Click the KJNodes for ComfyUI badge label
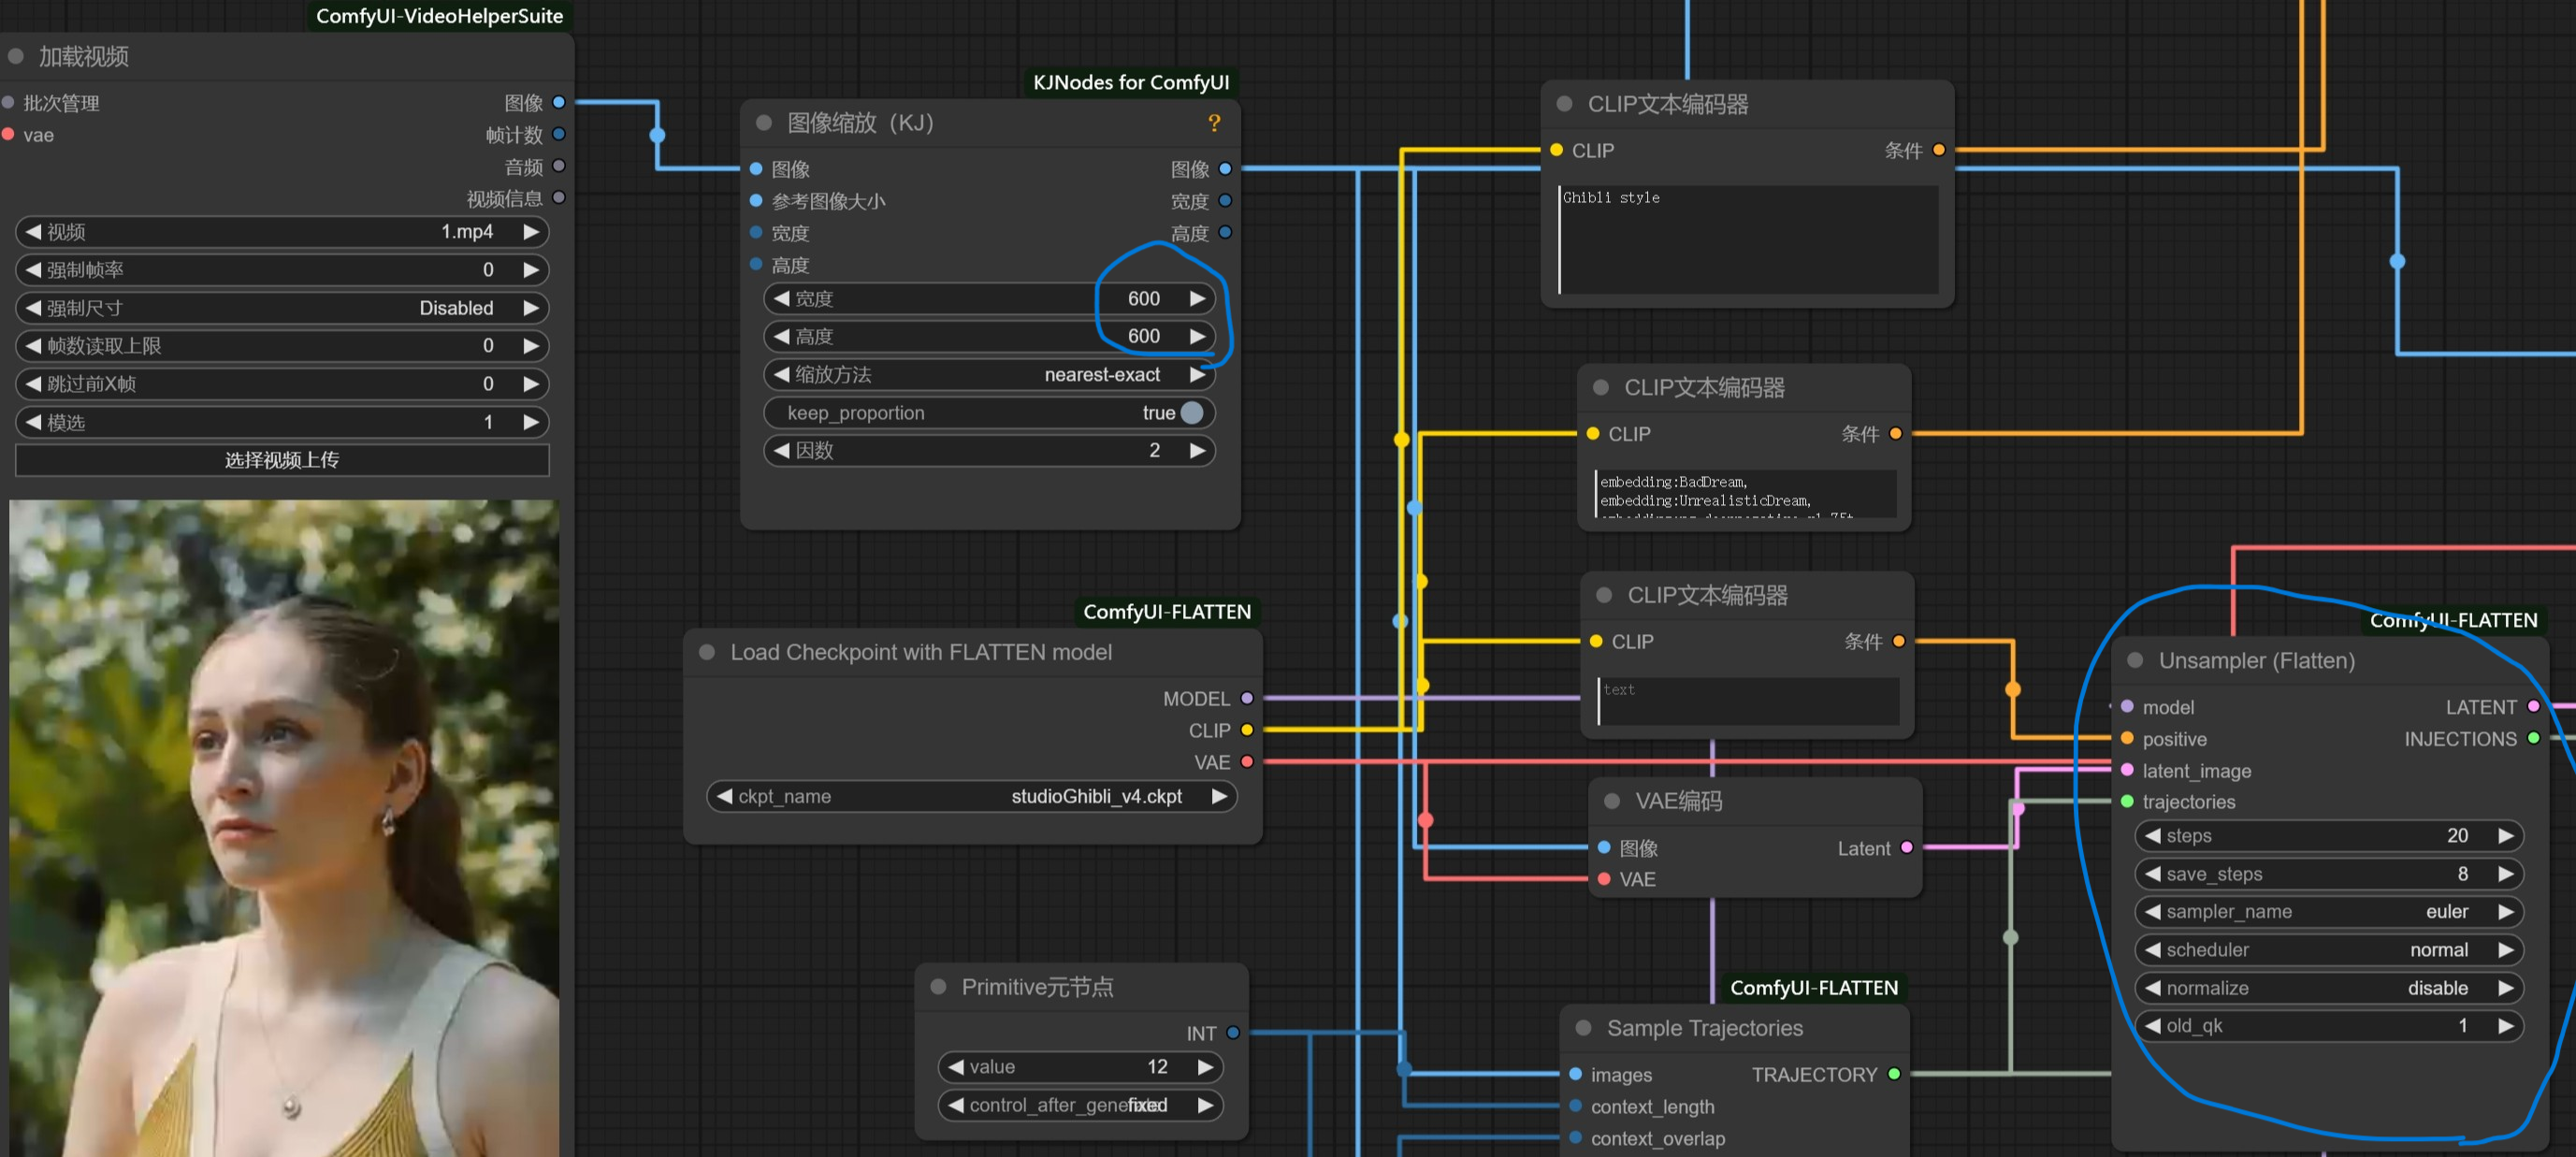 1131,83
